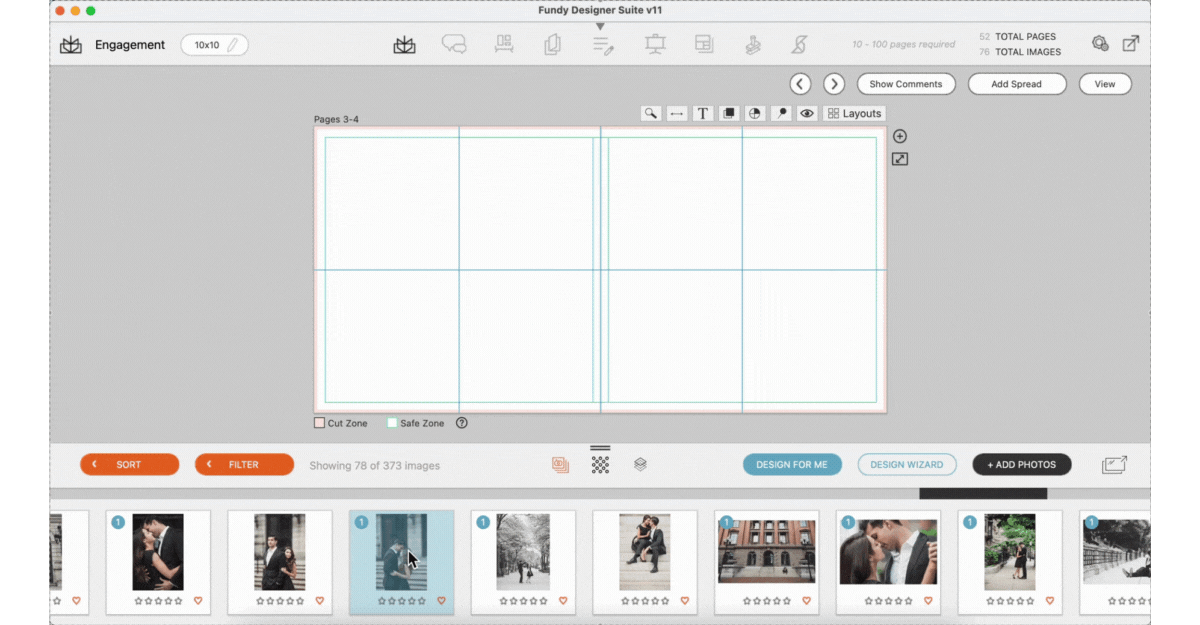Image resolution: width=1200 pixels, height=625 pixels.
Task: Click the dark horizontal thumbnail scrollbar
Action: [983, 493]
